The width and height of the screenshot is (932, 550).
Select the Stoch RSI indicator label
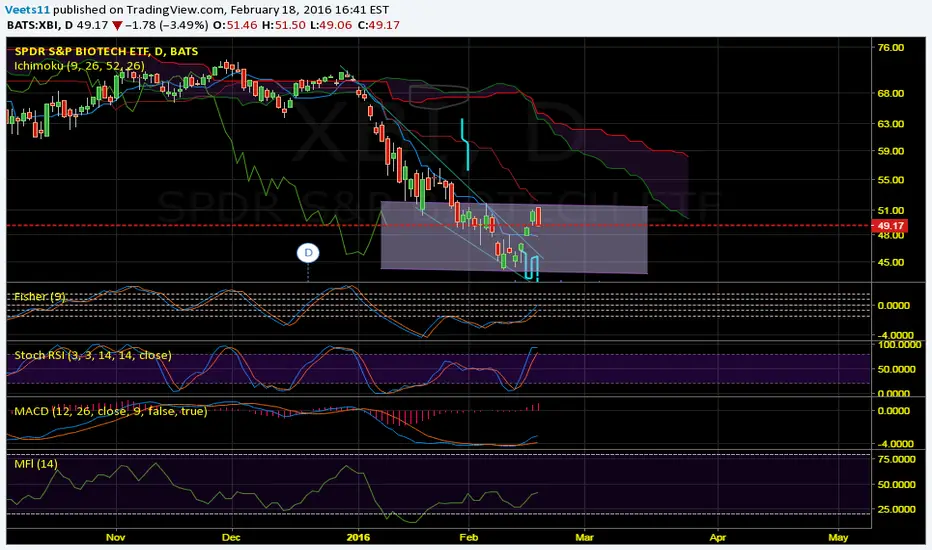click(x=93, y=355)
